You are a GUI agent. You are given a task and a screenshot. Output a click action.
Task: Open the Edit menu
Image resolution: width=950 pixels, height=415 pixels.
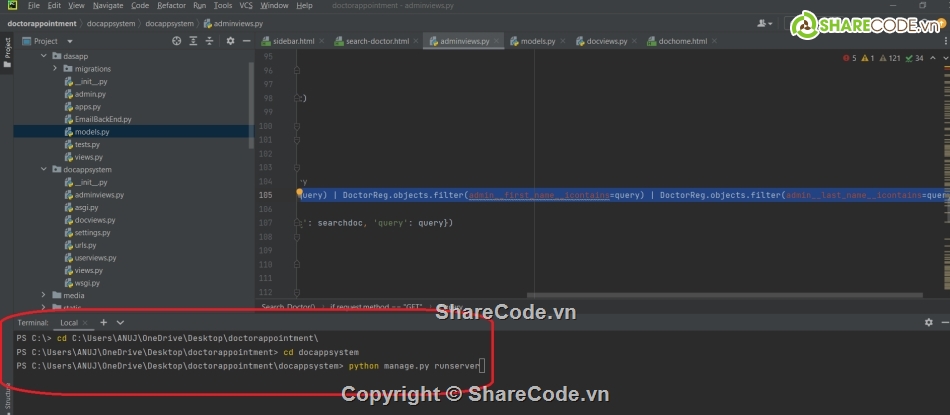pyautogui.click(x=54, y=5)
